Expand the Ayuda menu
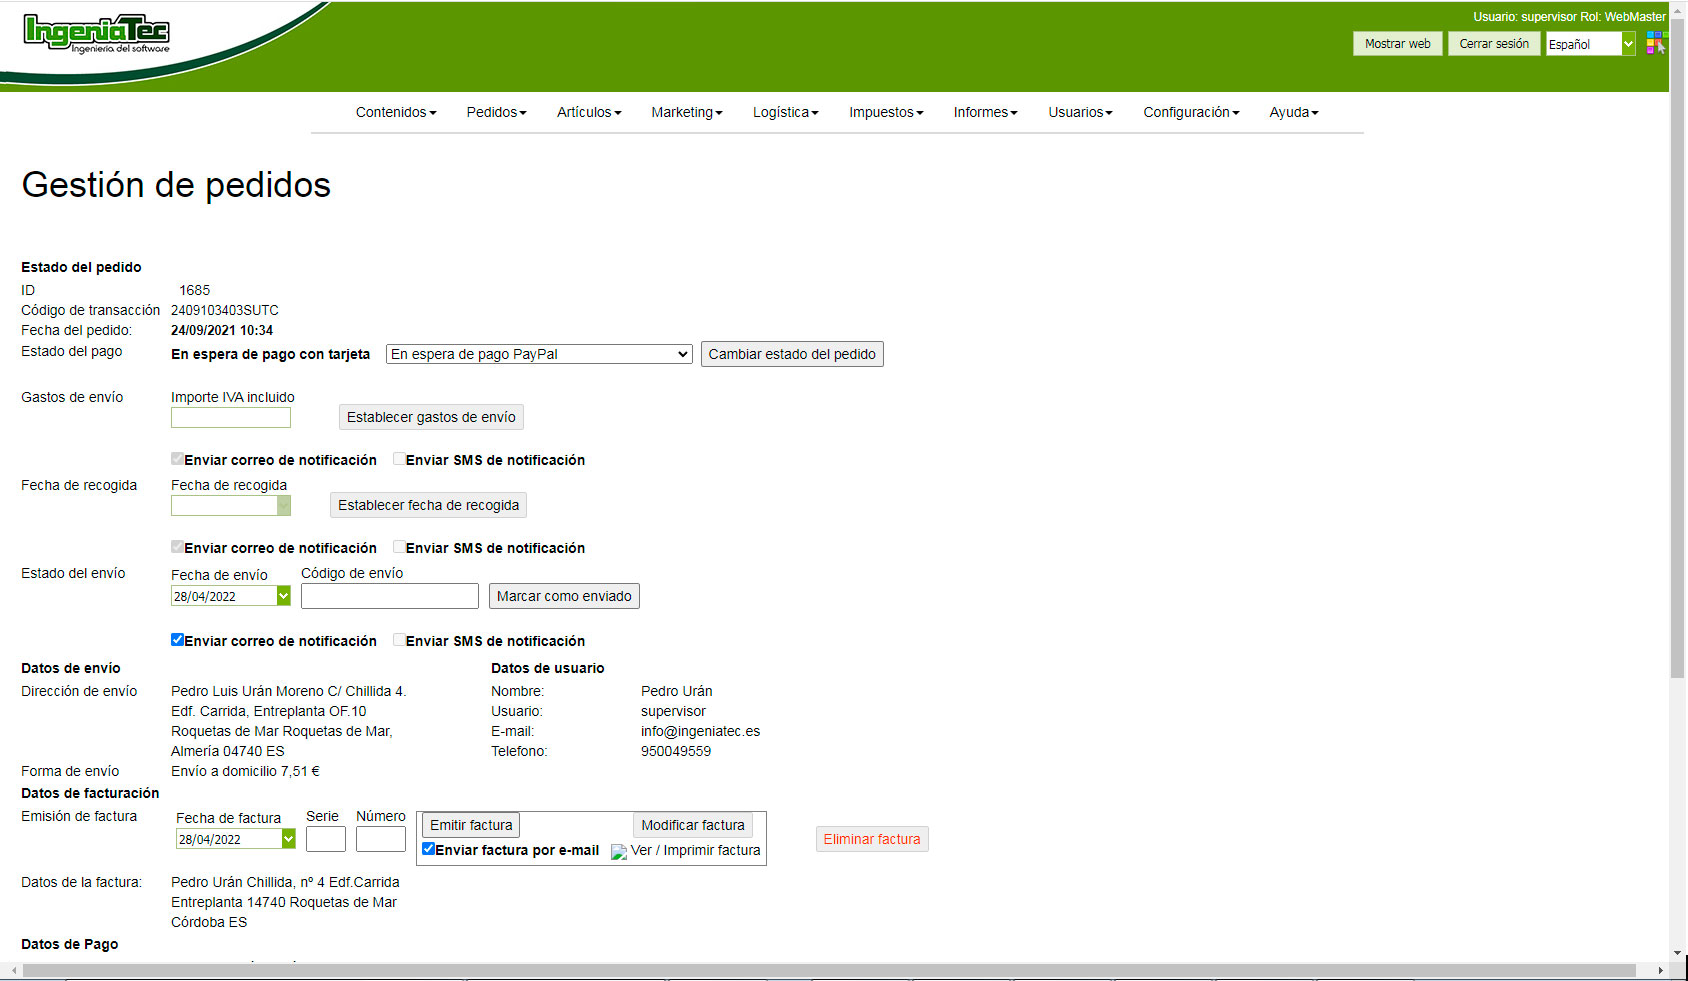 [x=1294, y=112]
